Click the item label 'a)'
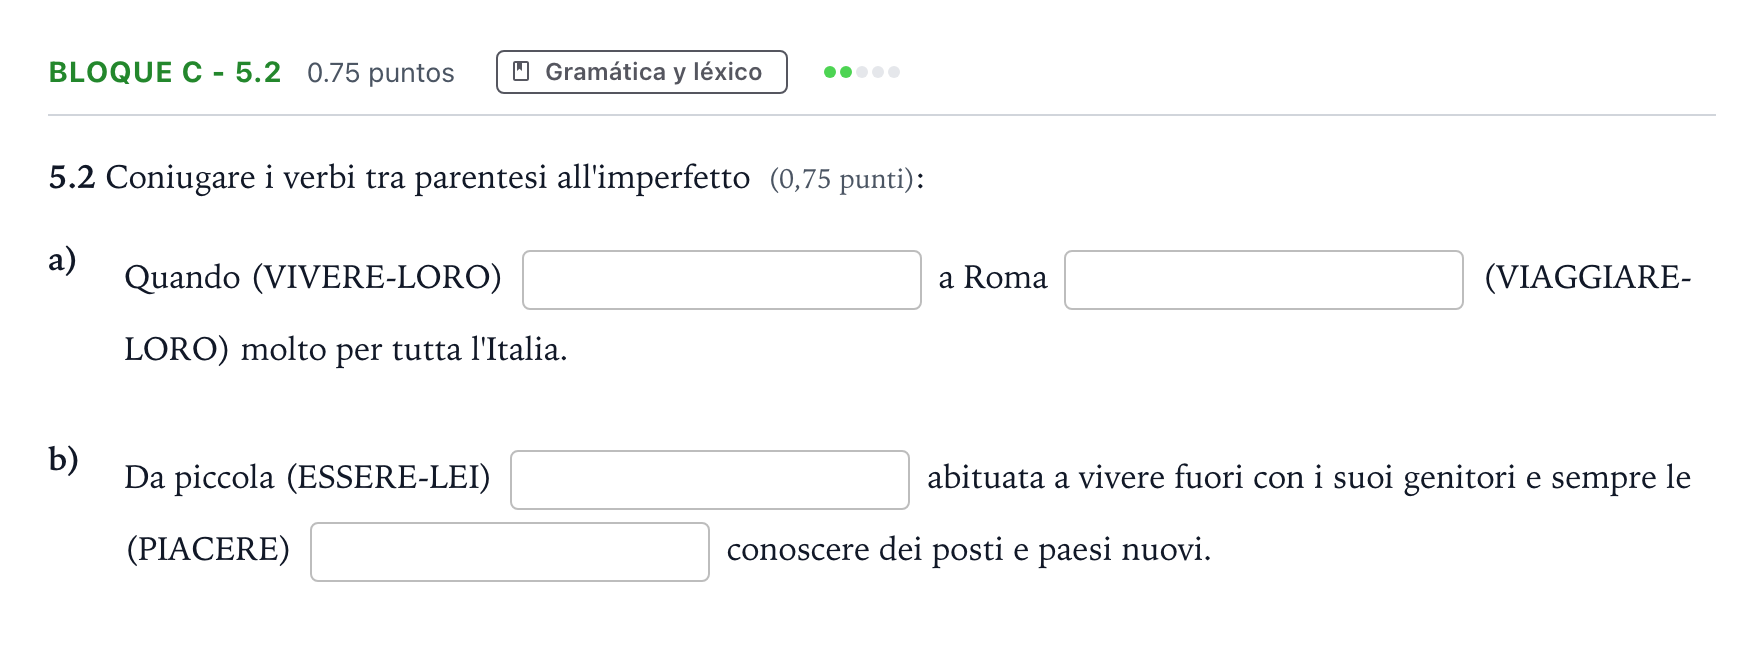The width and height of the screenshot is (1764, 654). [x=62, y=259]
